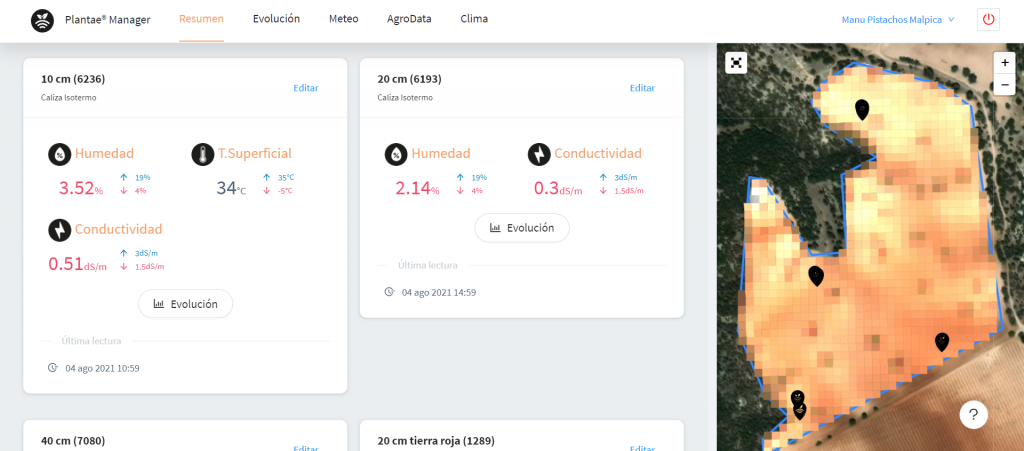
Task: Go to the Clima tab
Action: (473, 19)
